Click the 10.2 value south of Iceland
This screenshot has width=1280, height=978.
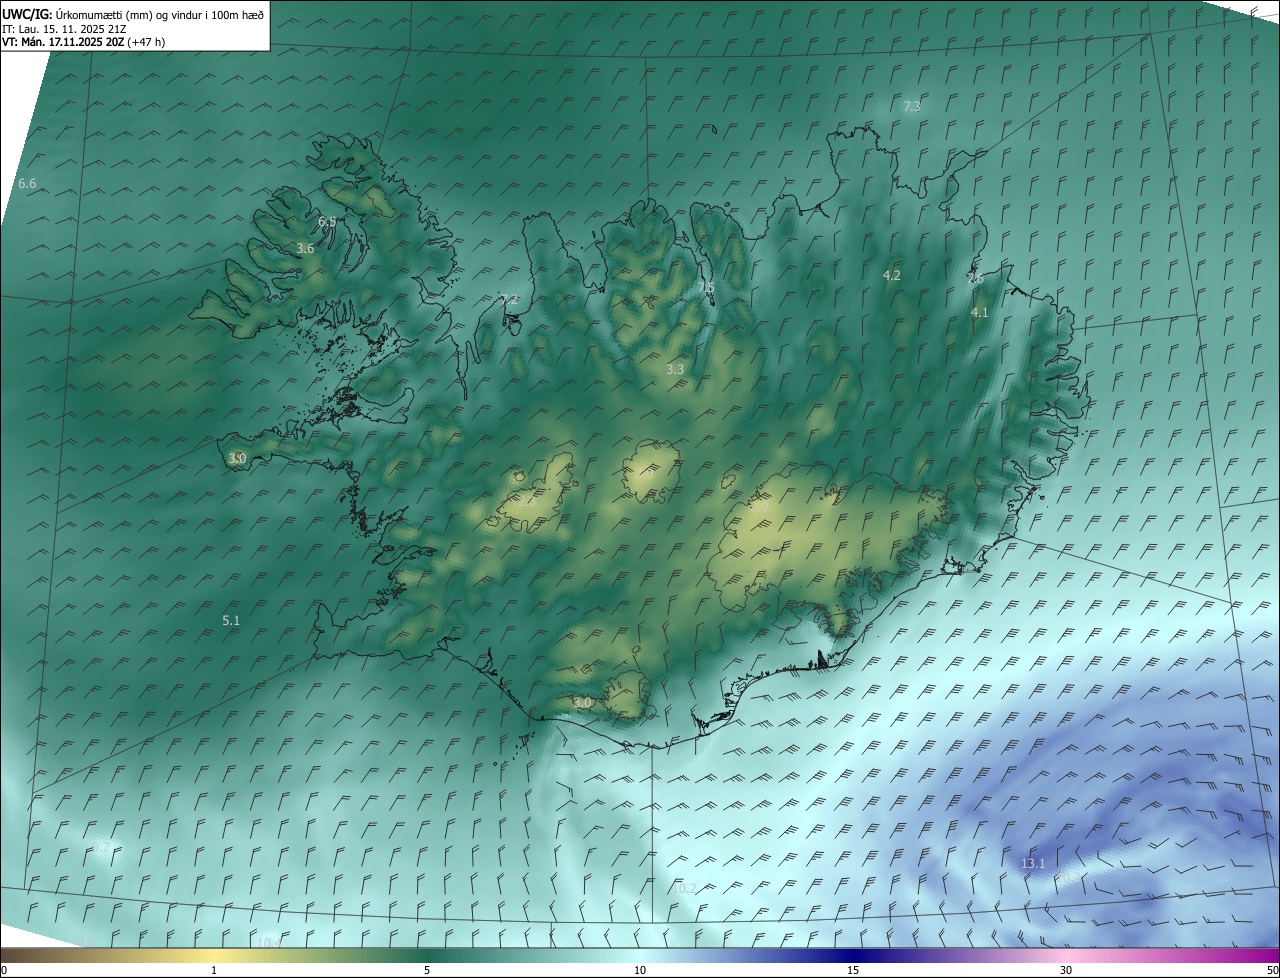pos(685,888)
